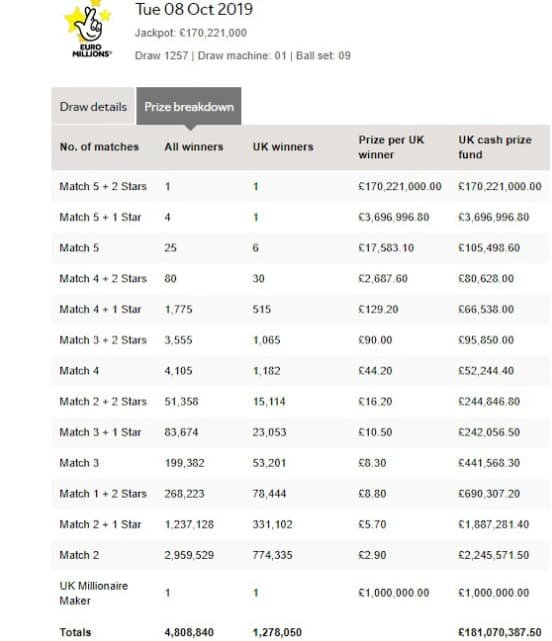
Task: Click the EuroMillions crossed-fingers logo
Action: (x=89, y=29)
